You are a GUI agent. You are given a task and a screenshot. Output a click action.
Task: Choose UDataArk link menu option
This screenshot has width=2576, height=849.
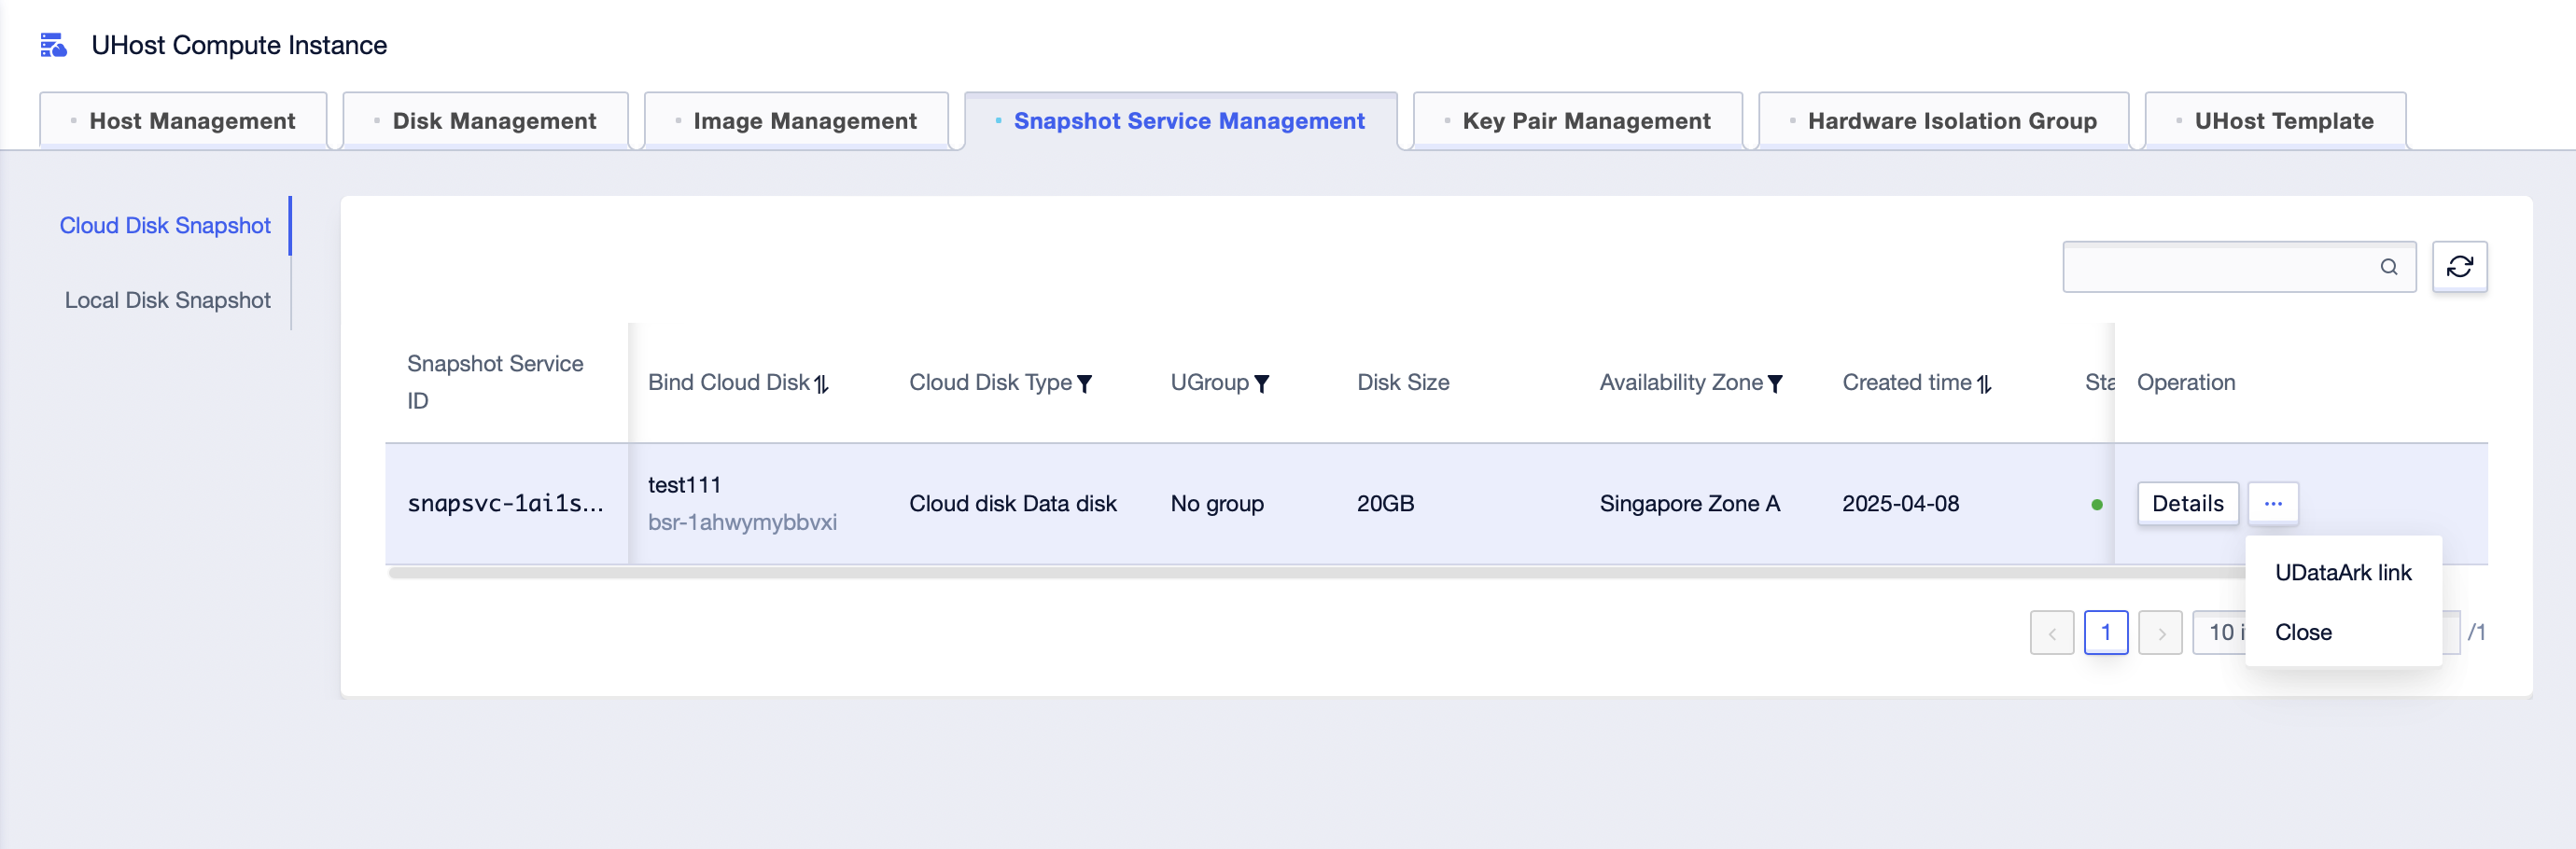[2343, 573]
